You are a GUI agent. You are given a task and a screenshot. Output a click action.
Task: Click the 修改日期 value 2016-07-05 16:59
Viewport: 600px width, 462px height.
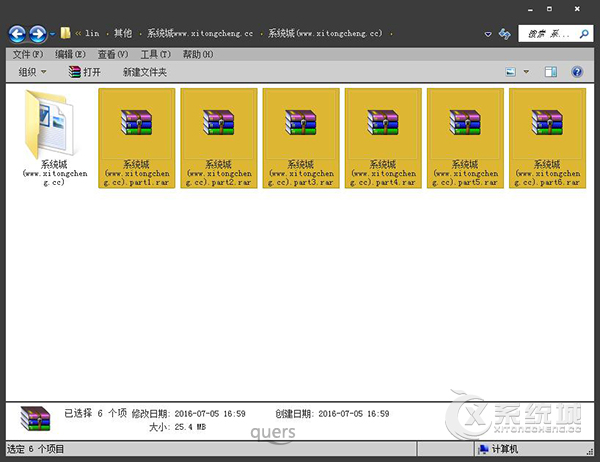point(210,414)
